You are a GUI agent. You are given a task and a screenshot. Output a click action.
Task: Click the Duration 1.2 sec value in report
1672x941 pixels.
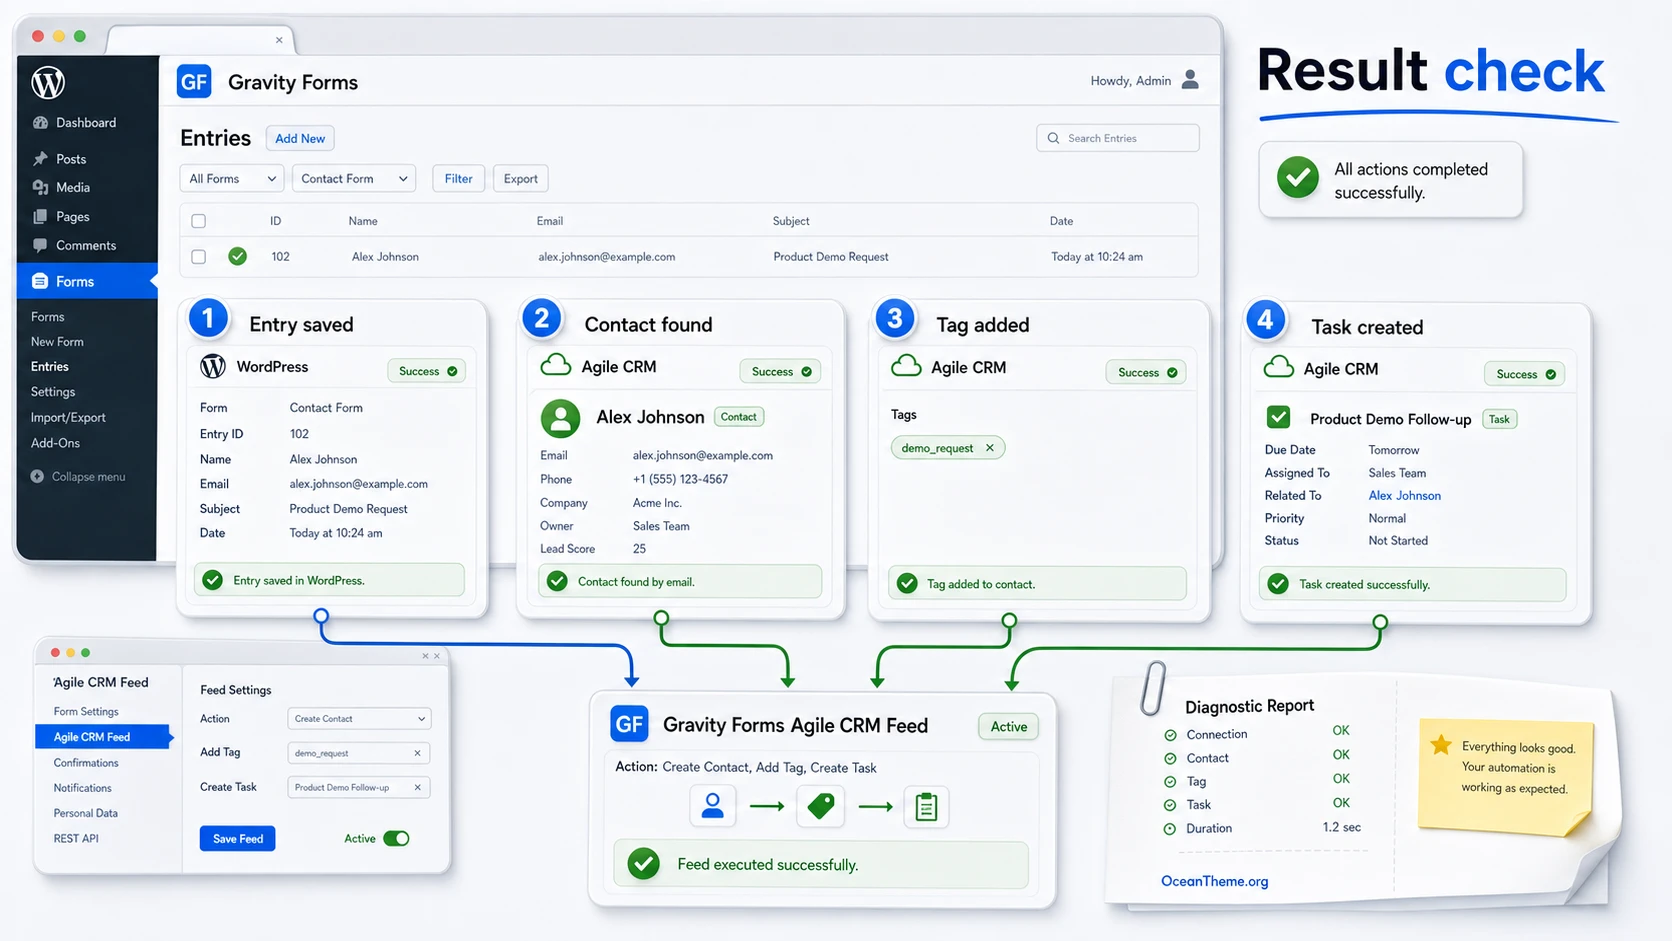1341,828
